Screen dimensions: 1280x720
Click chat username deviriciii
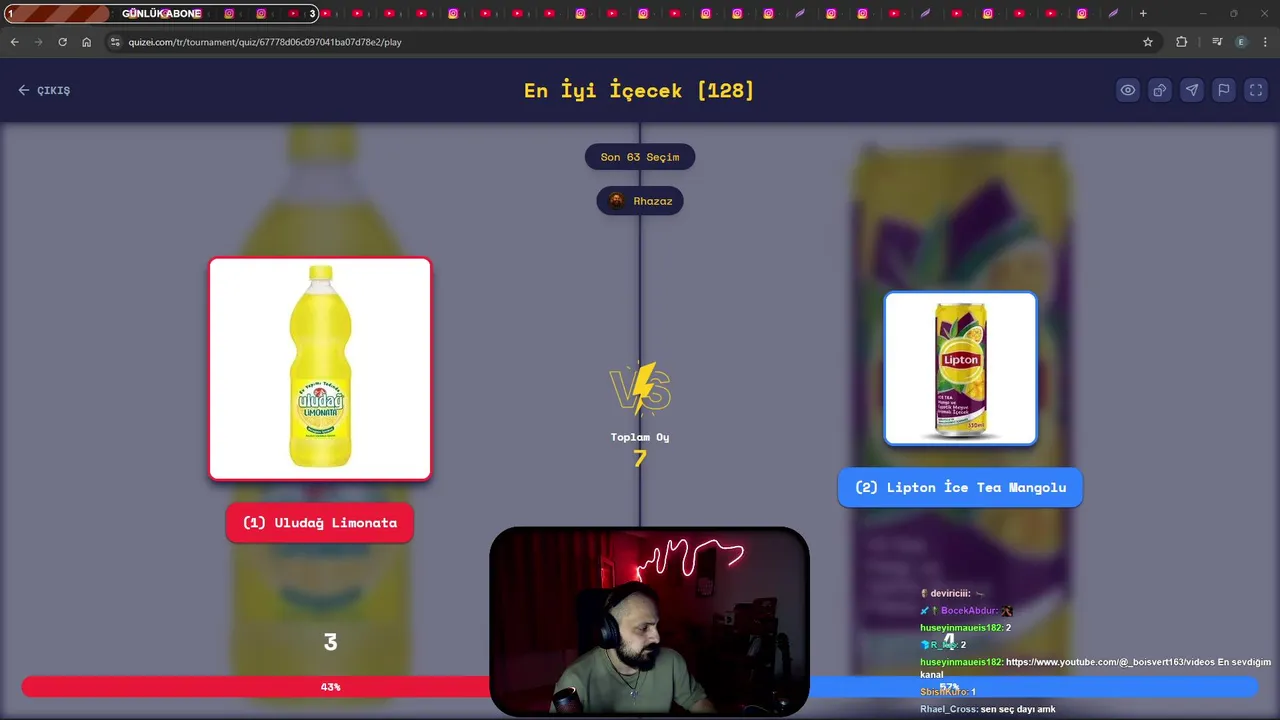[950, 594]
